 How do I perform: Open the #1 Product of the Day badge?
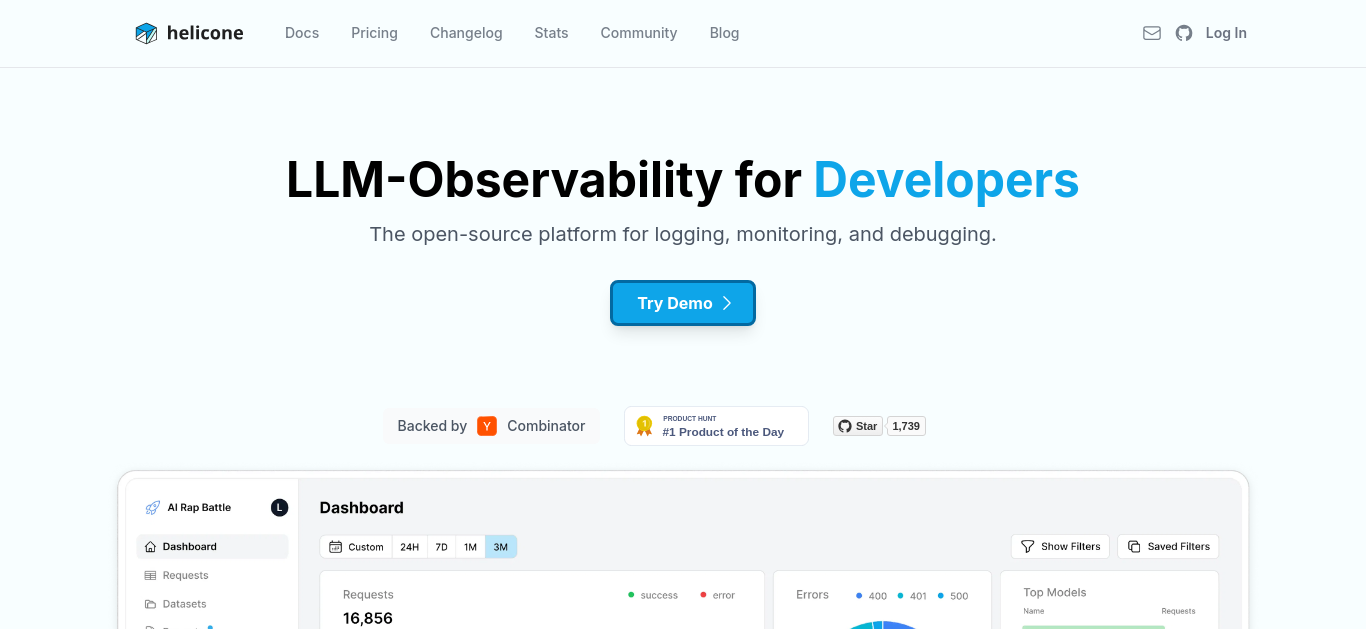tap(716, 426)
